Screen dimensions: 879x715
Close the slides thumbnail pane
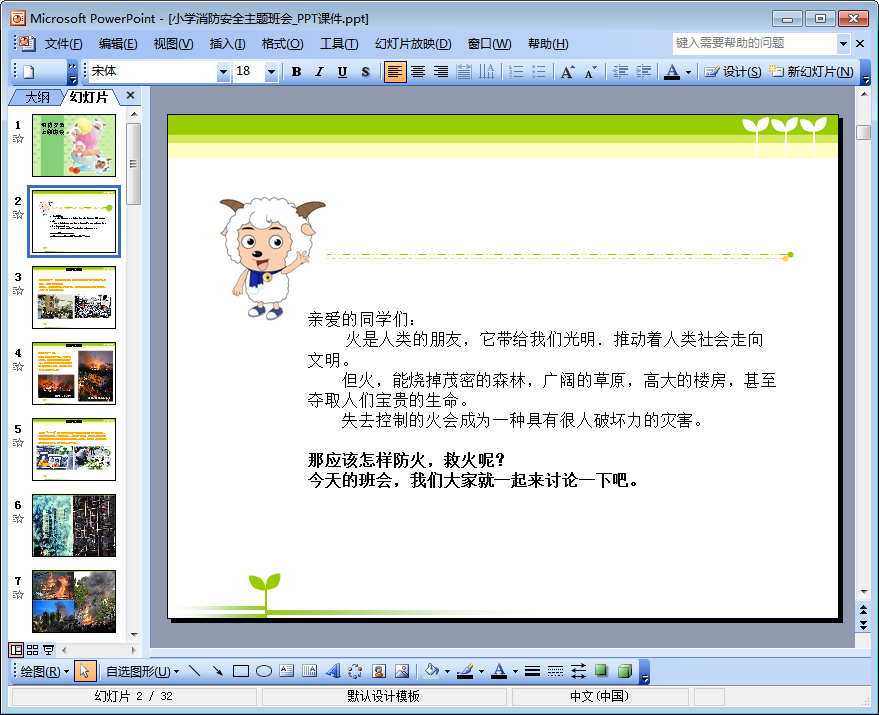point(131,95)
